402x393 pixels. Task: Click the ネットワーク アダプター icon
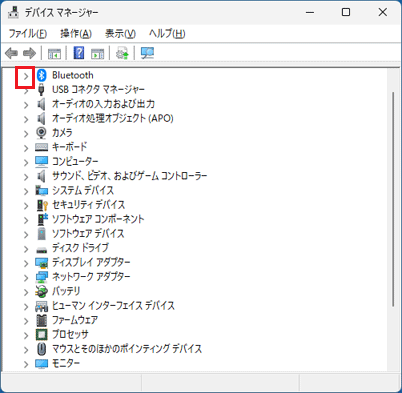point(41,277)
